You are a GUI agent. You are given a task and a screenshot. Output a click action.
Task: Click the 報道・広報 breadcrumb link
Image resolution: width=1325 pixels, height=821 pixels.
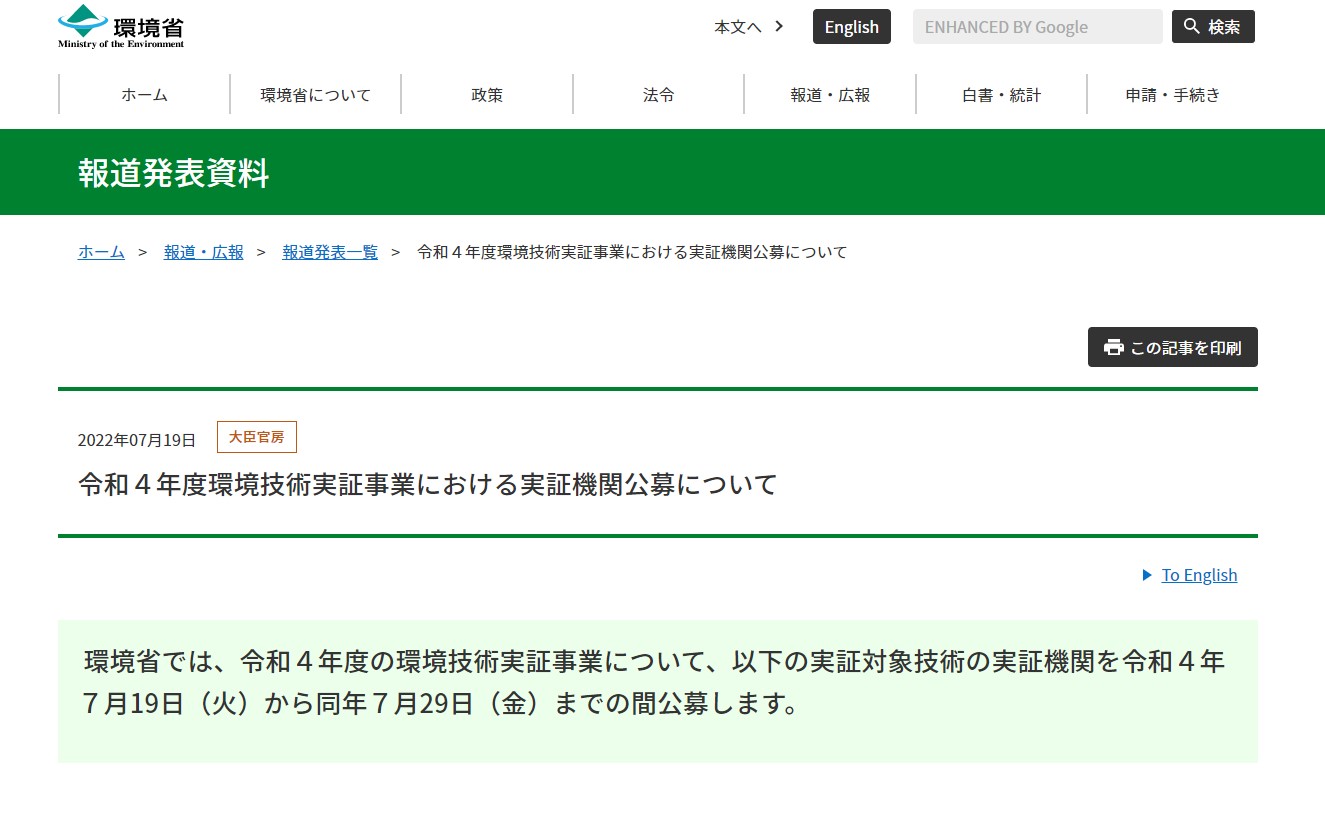click(204, 252)
